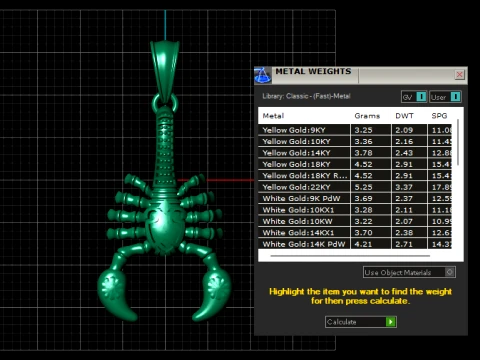
Task: Click the horizontal scrollbar under metal list
Action: click(350, 256)
